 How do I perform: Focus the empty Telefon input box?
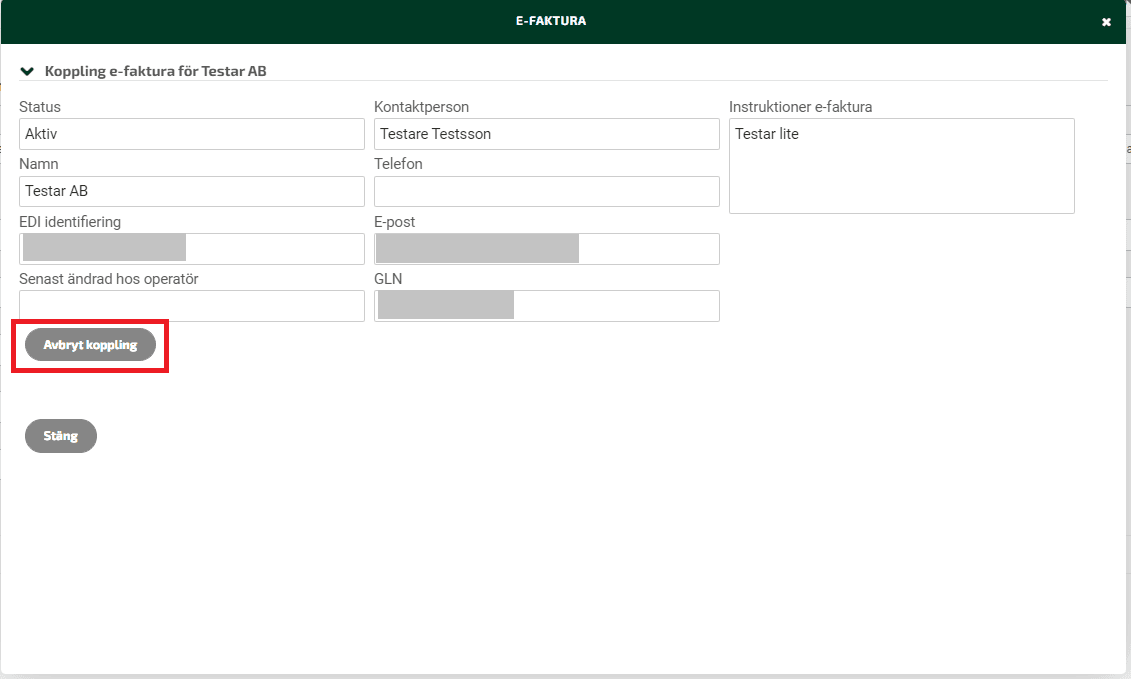[546, 191]
